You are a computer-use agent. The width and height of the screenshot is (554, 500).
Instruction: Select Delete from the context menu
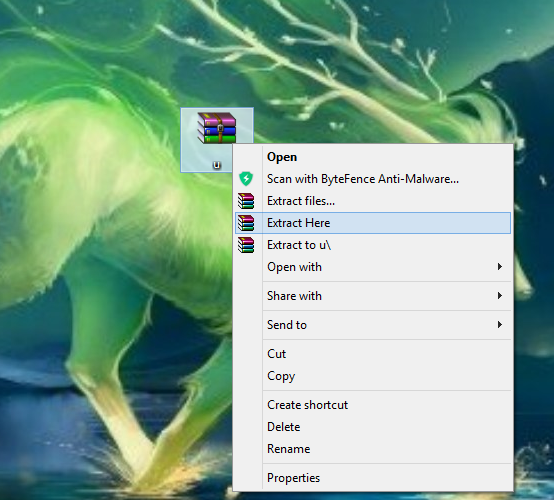(x=373, y=427)
